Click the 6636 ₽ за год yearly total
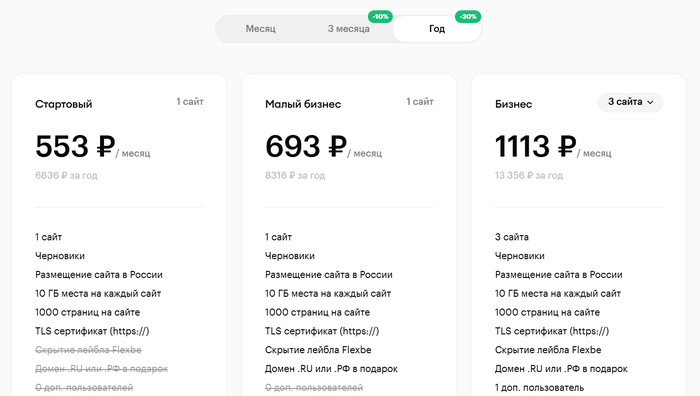700x396 pixels. 66,175
